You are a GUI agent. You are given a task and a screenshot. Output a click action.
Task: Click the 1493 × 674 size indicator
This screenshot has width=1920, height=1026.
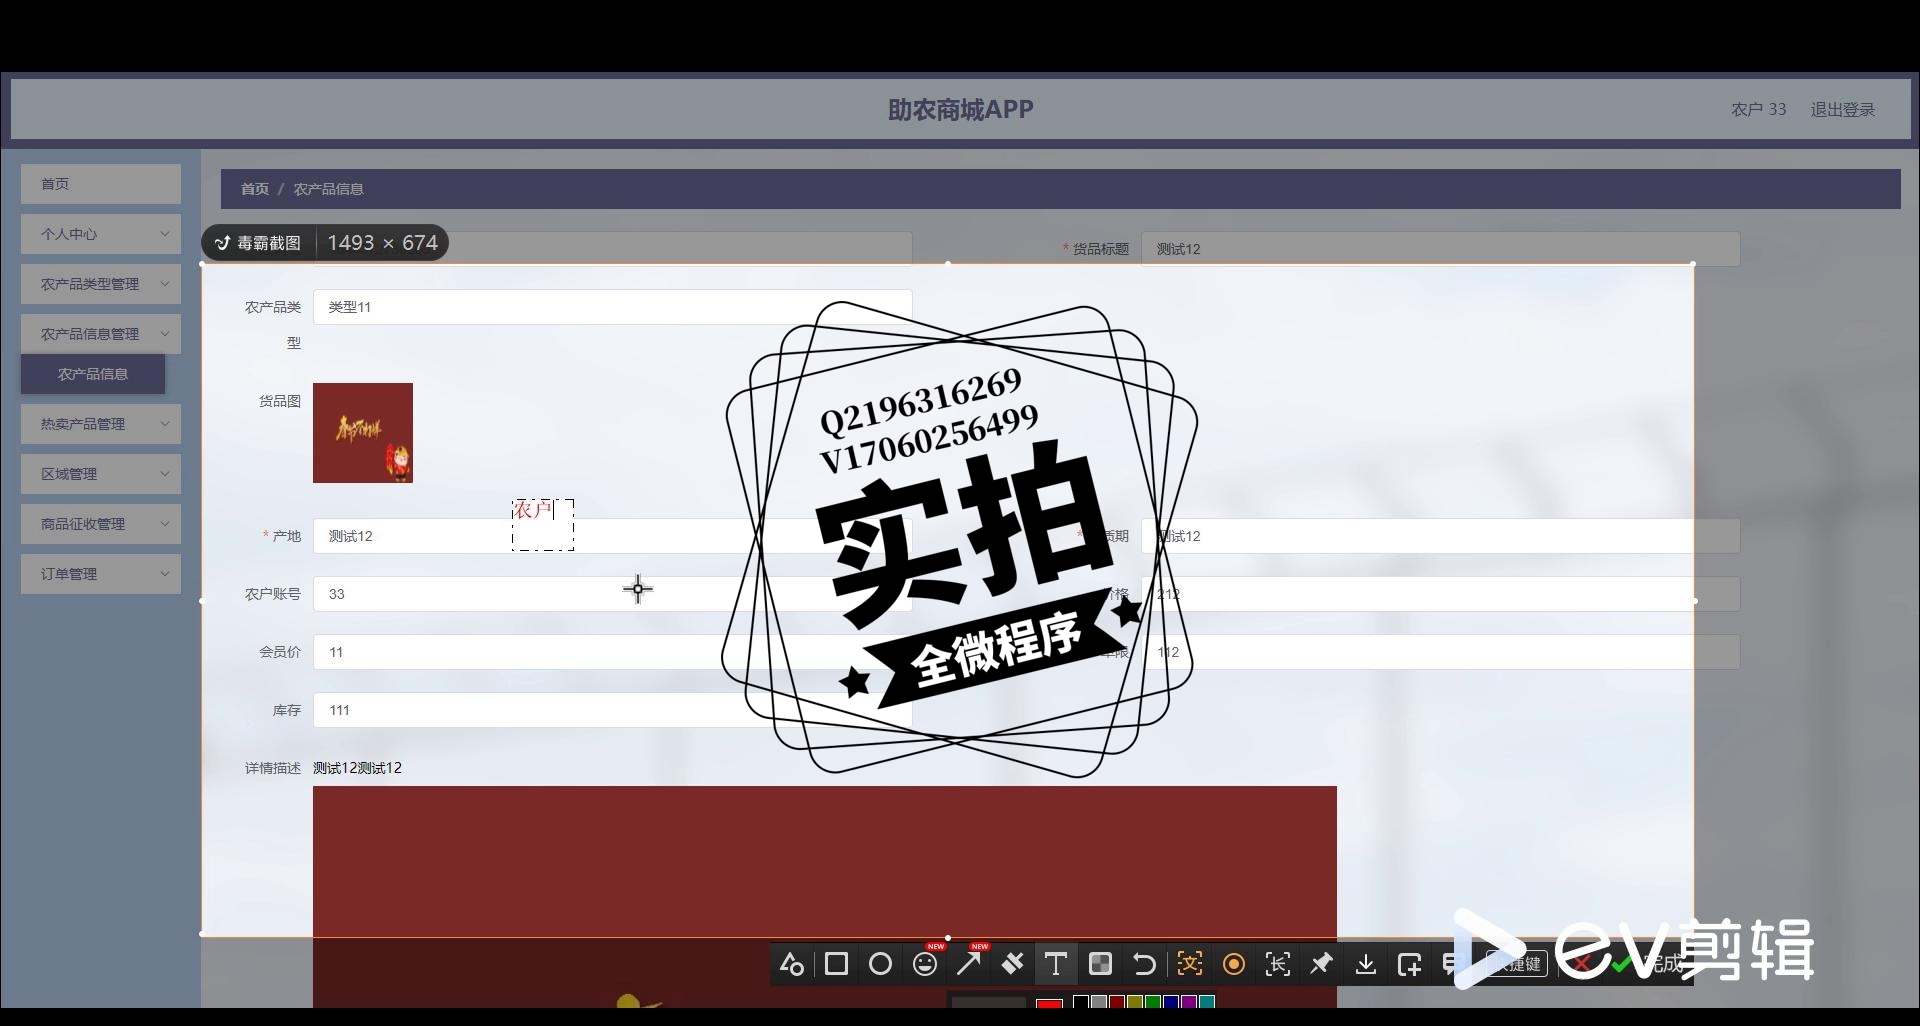382,243
